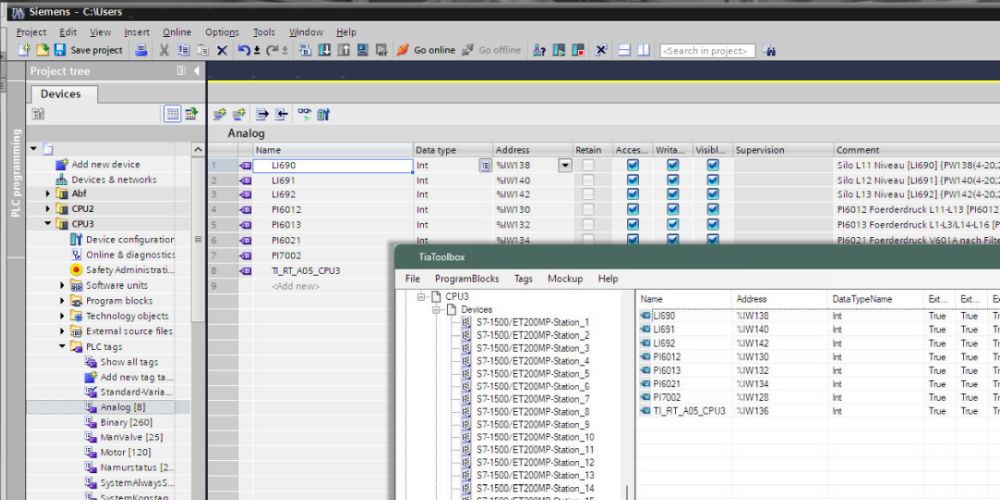Click the Start simulation icon
Viewport: 1000px width, 500px height.
(x=362, y=50)
